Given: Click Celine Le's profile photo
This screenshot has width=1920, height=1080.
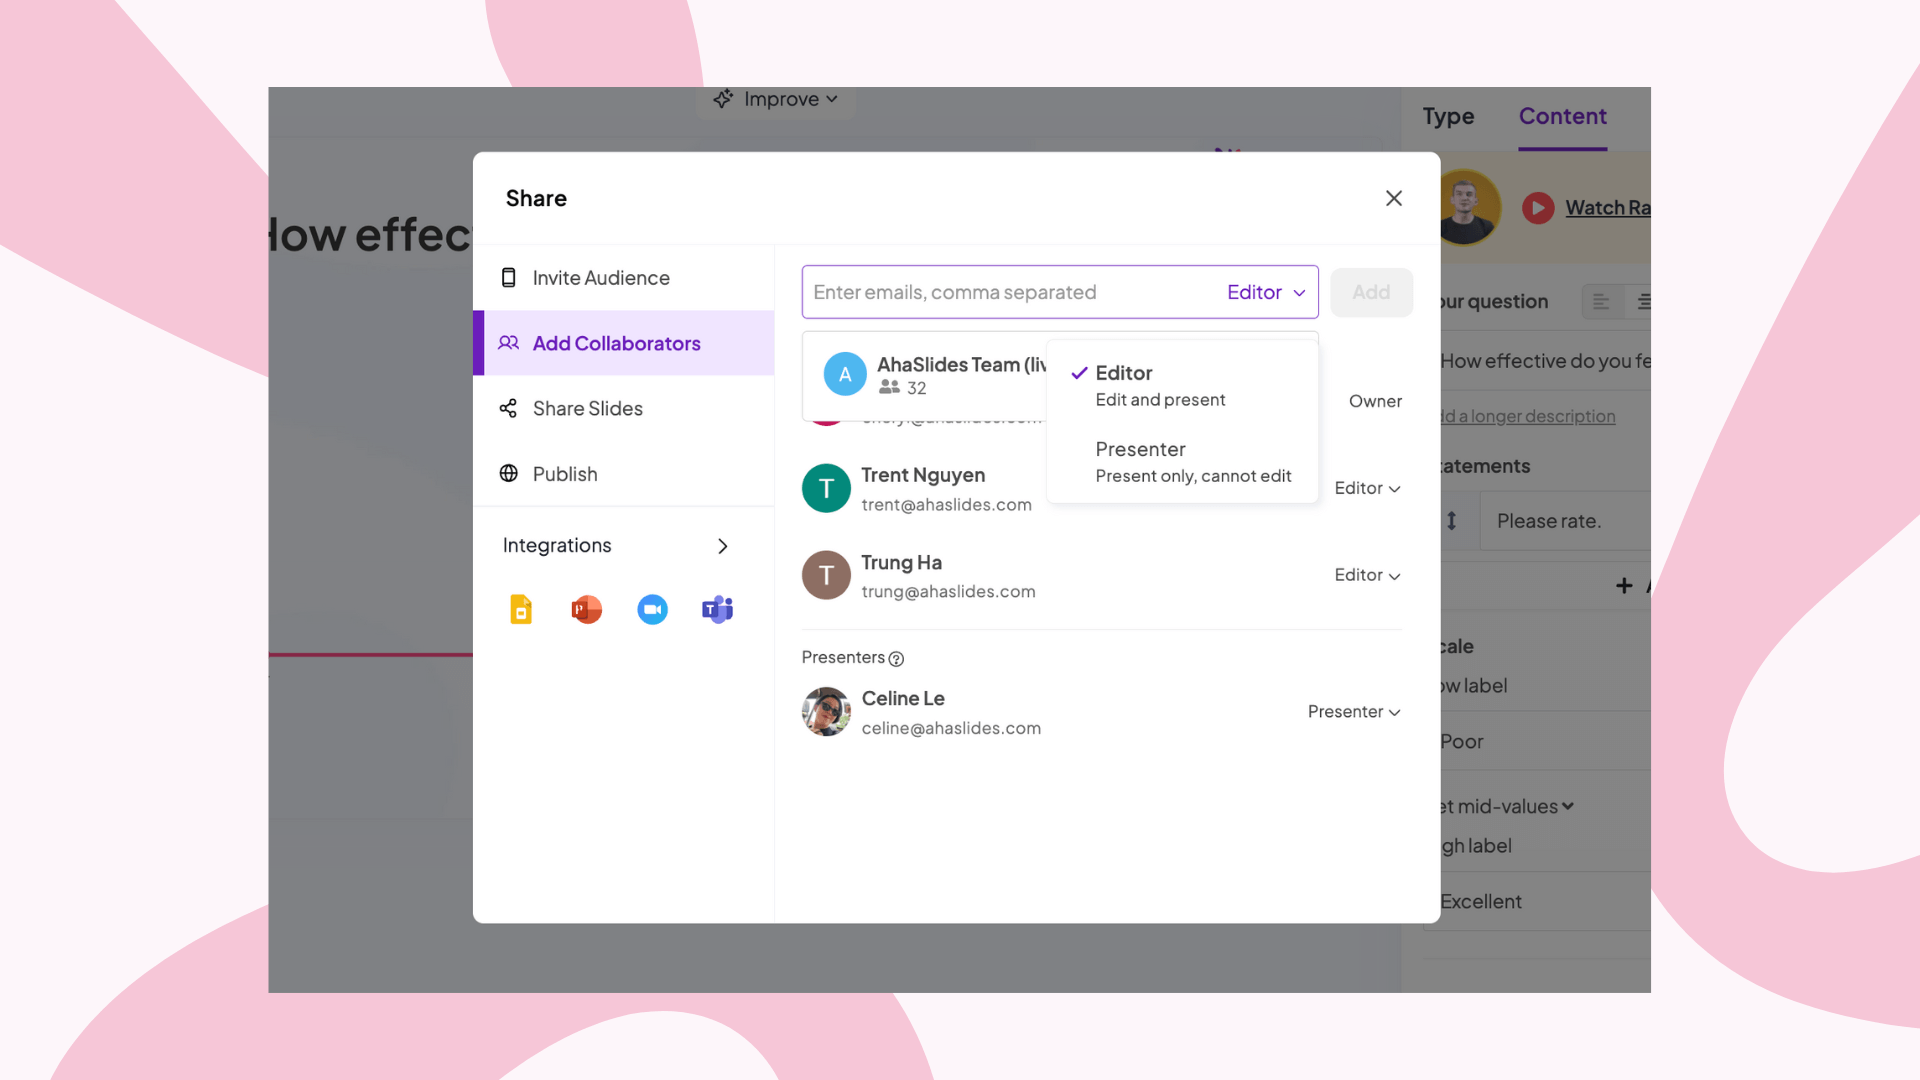Looking at the screenshot, I should click(826, 712).
